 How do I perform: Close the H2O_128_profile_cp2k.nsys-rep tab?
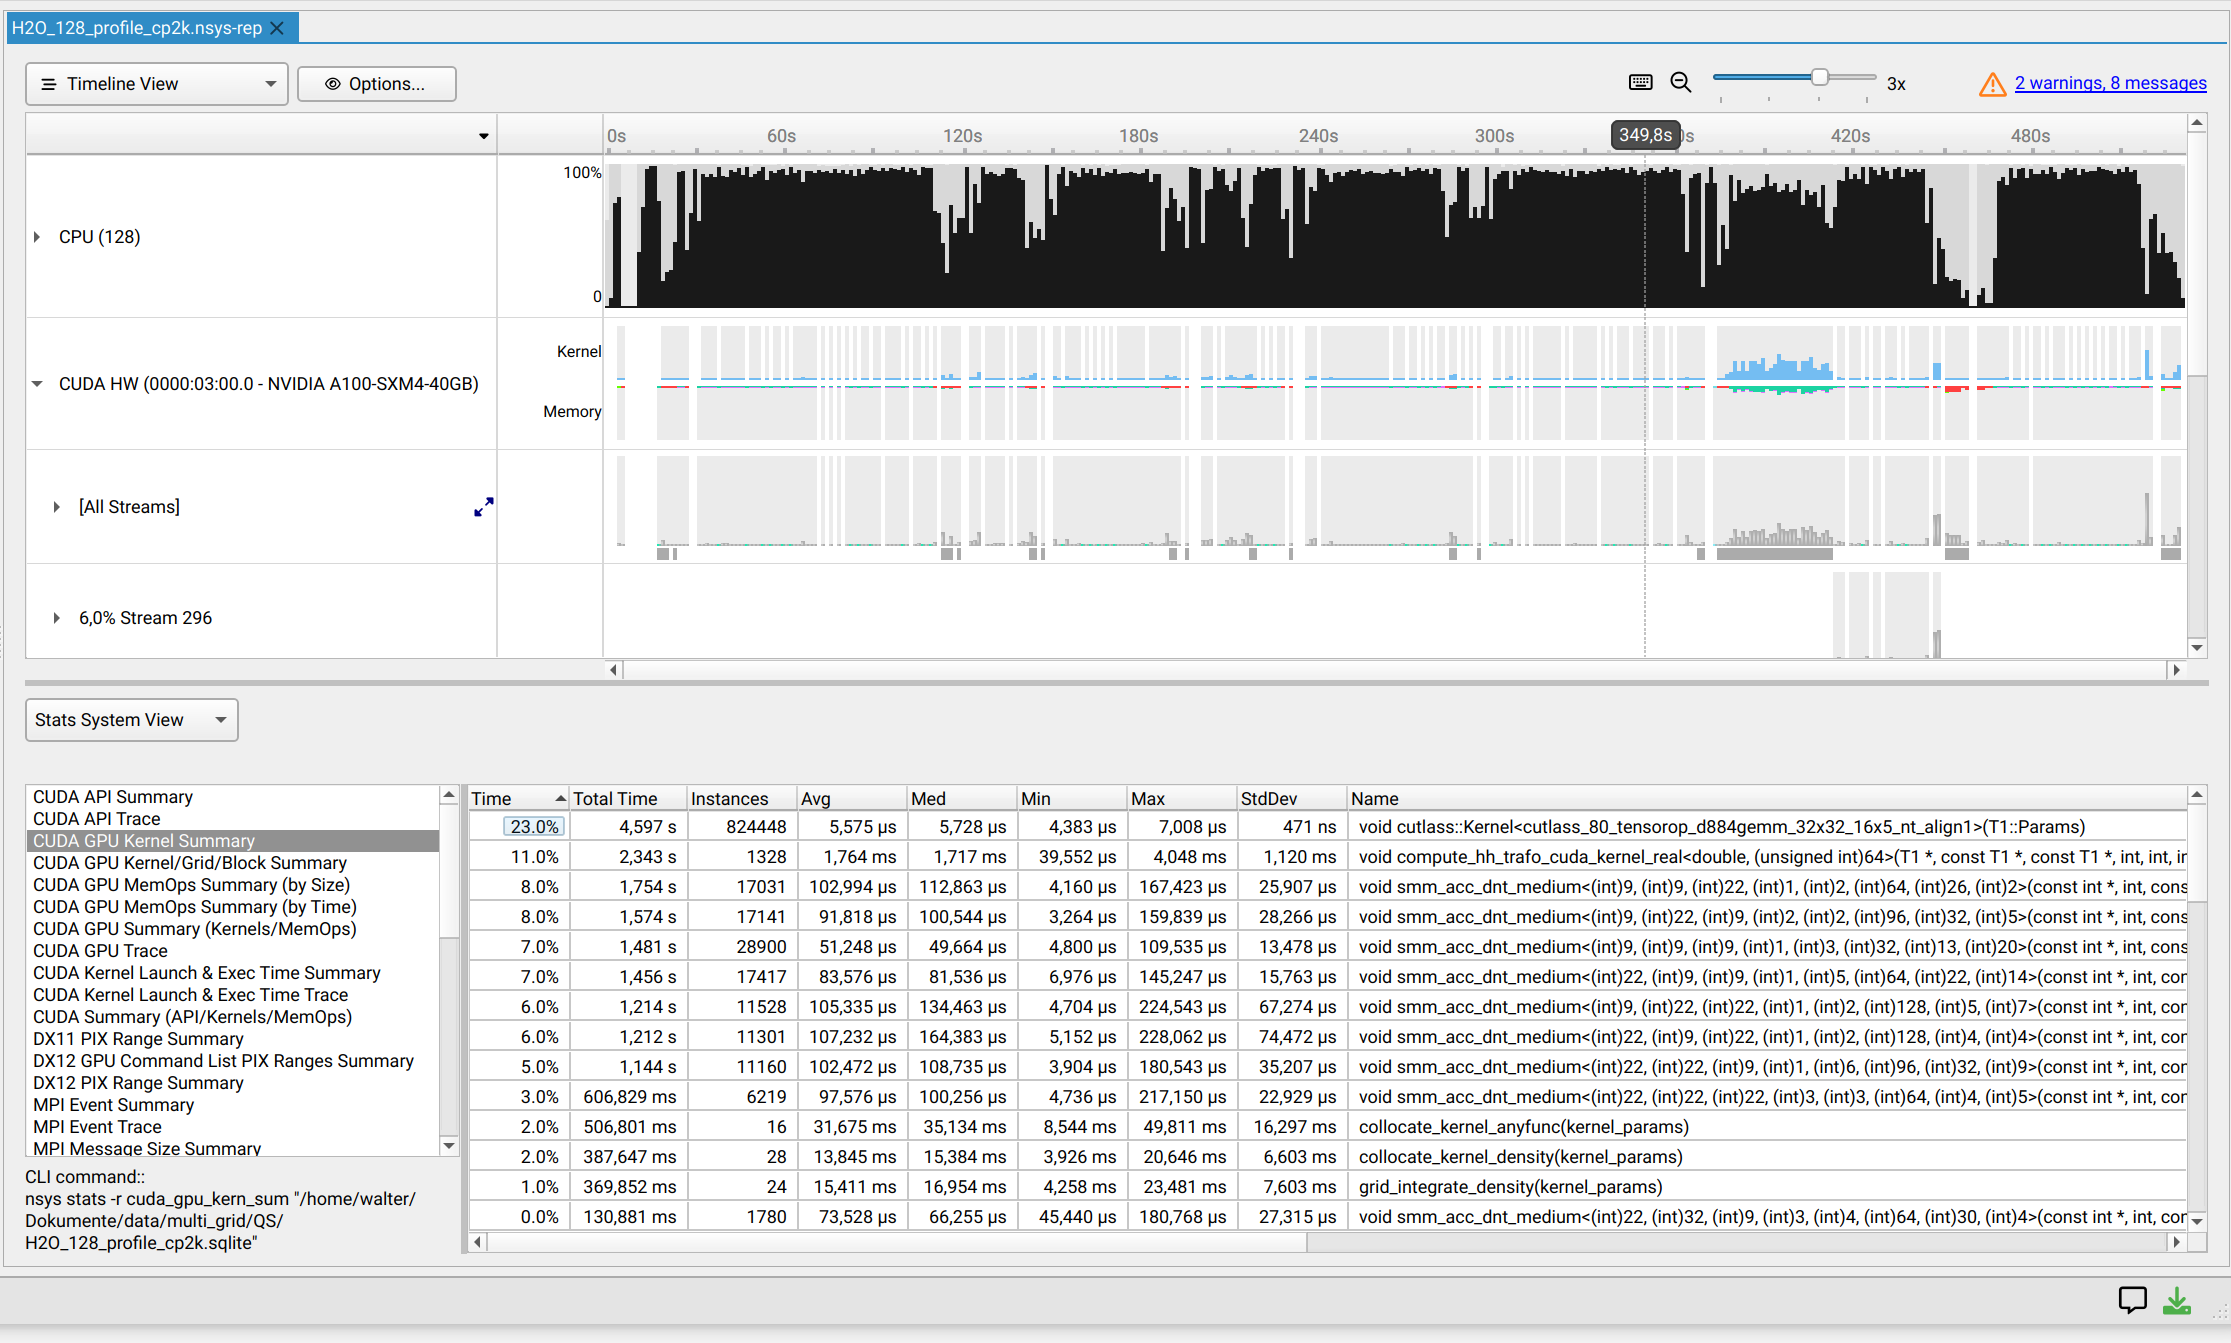point(277,28)
